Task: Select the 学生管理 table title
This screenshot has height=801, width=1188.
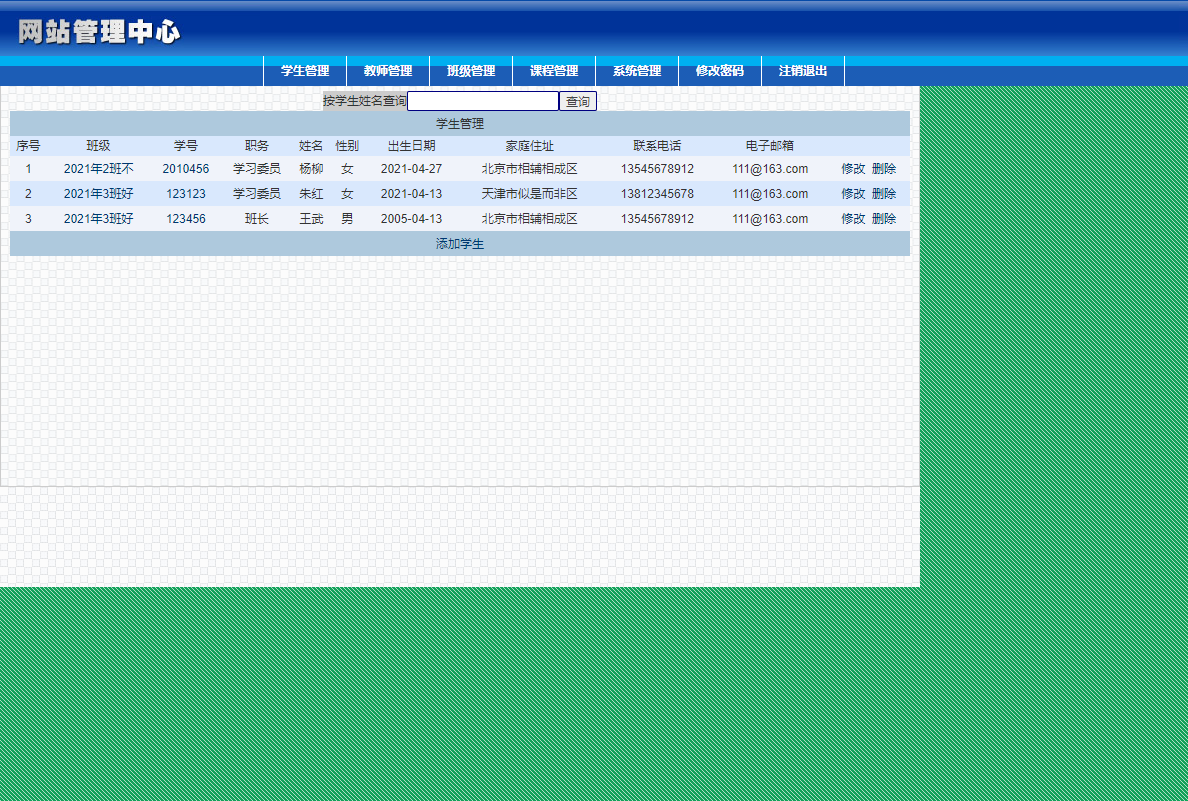Action: click(x=460, y=124)
